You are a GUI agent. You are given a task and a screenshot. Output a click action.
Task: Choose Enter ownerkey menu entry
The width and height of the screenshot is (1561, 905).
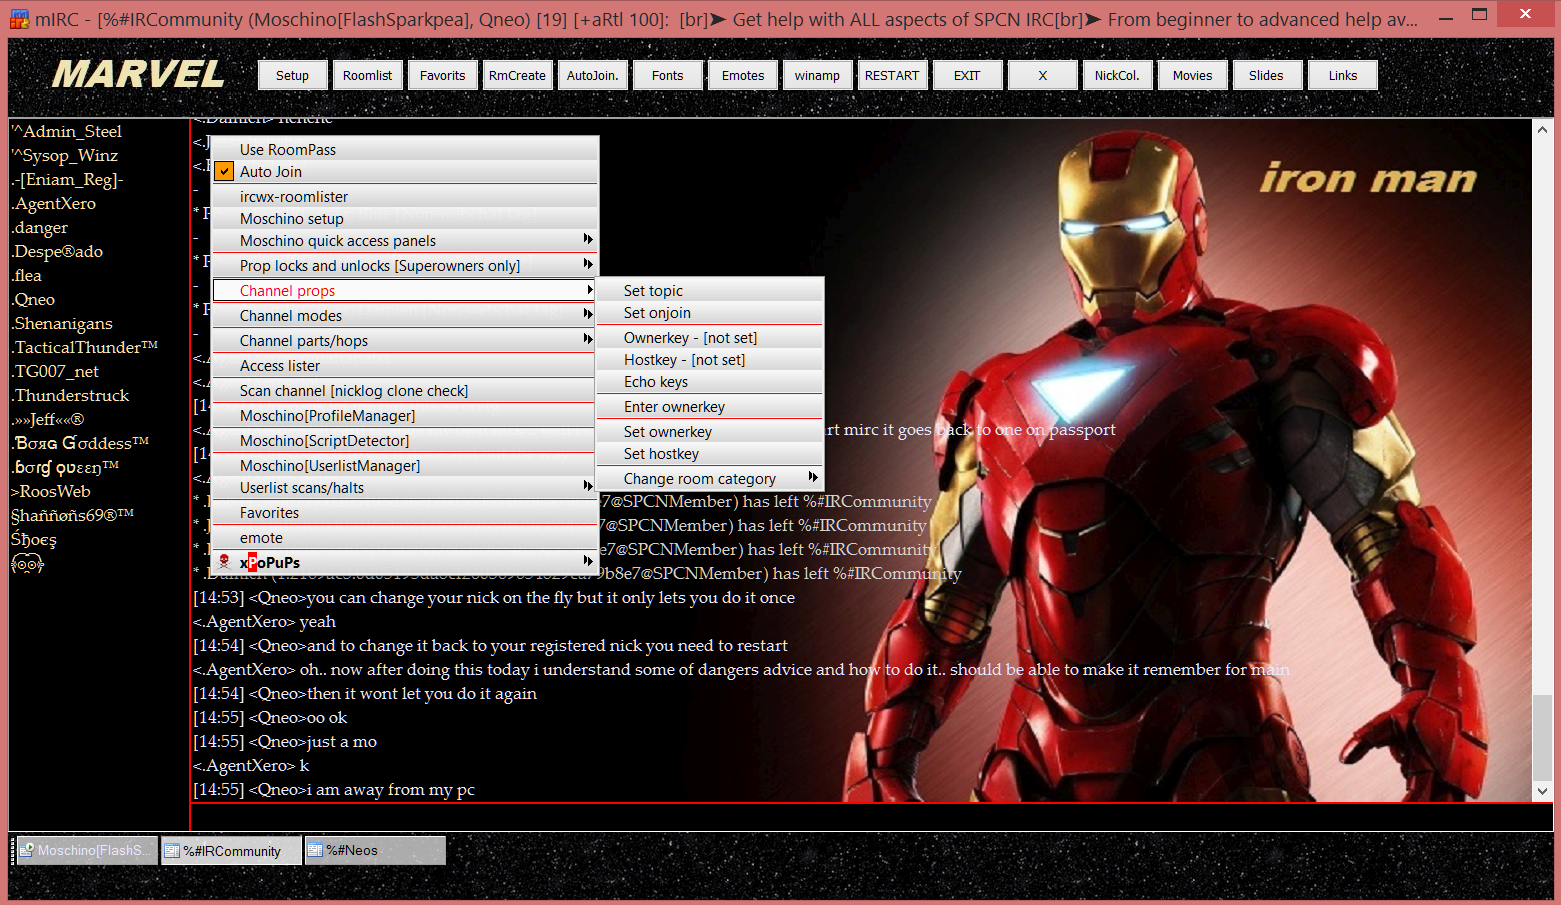pyautogui.click(x=674, y=407)
